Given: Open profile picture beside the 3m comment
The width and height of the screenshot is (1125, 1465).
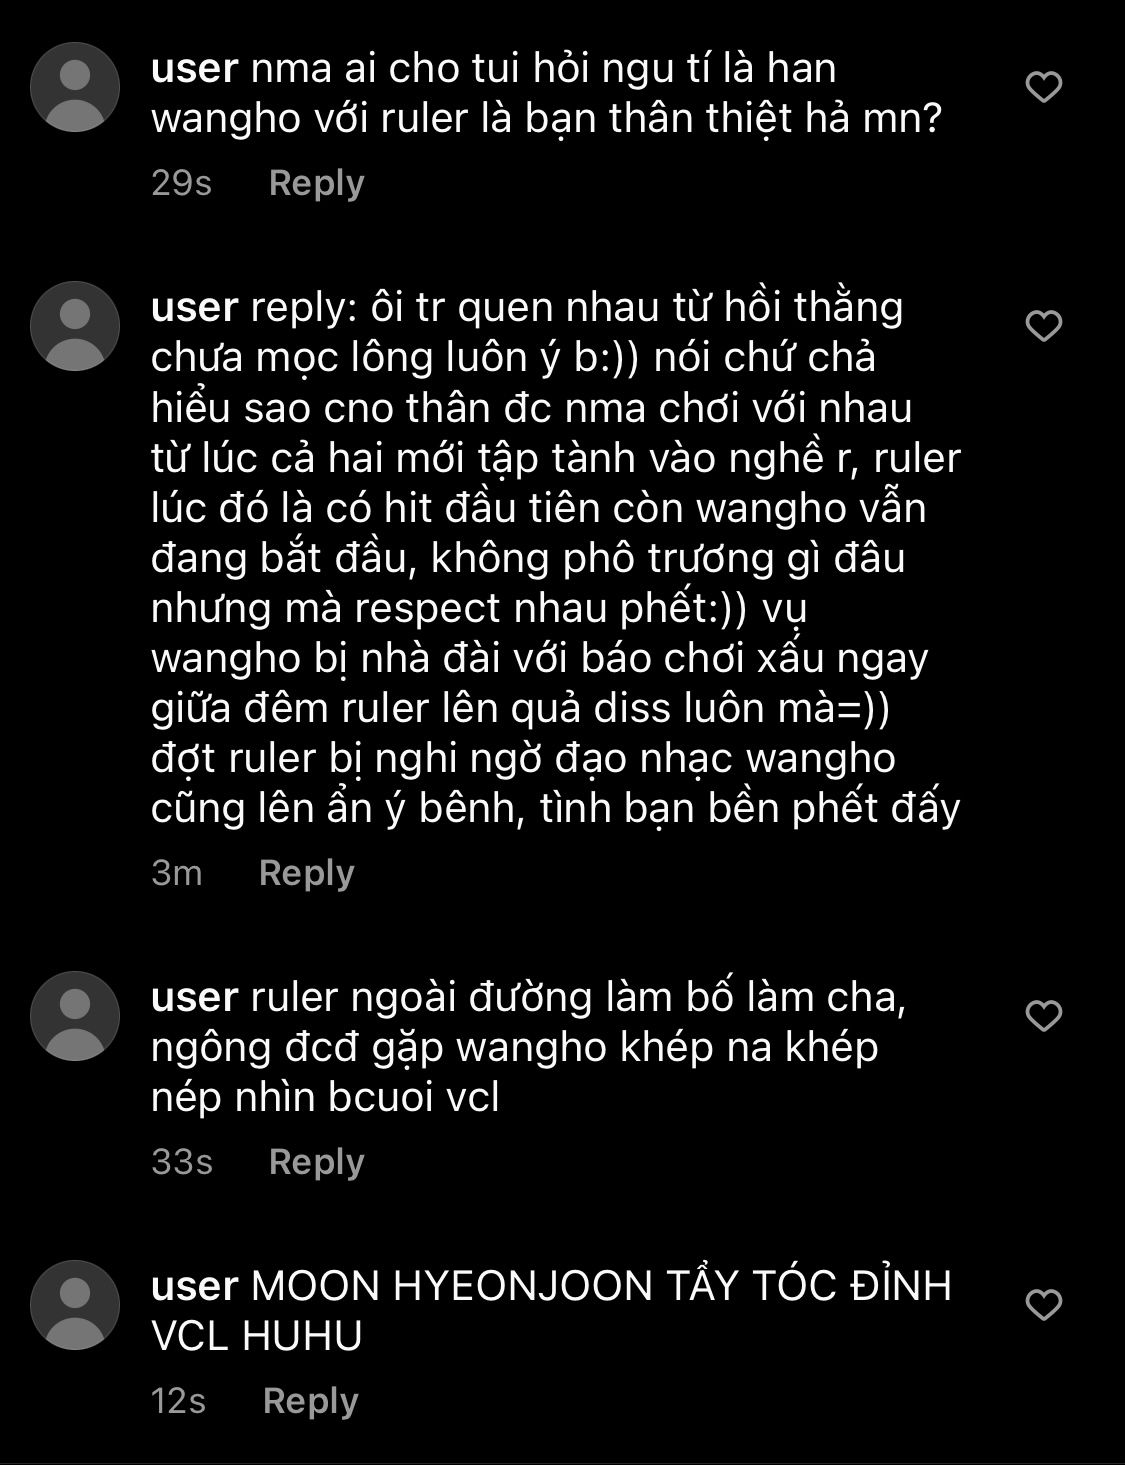Looking at the screenshot, I should 75,326.
